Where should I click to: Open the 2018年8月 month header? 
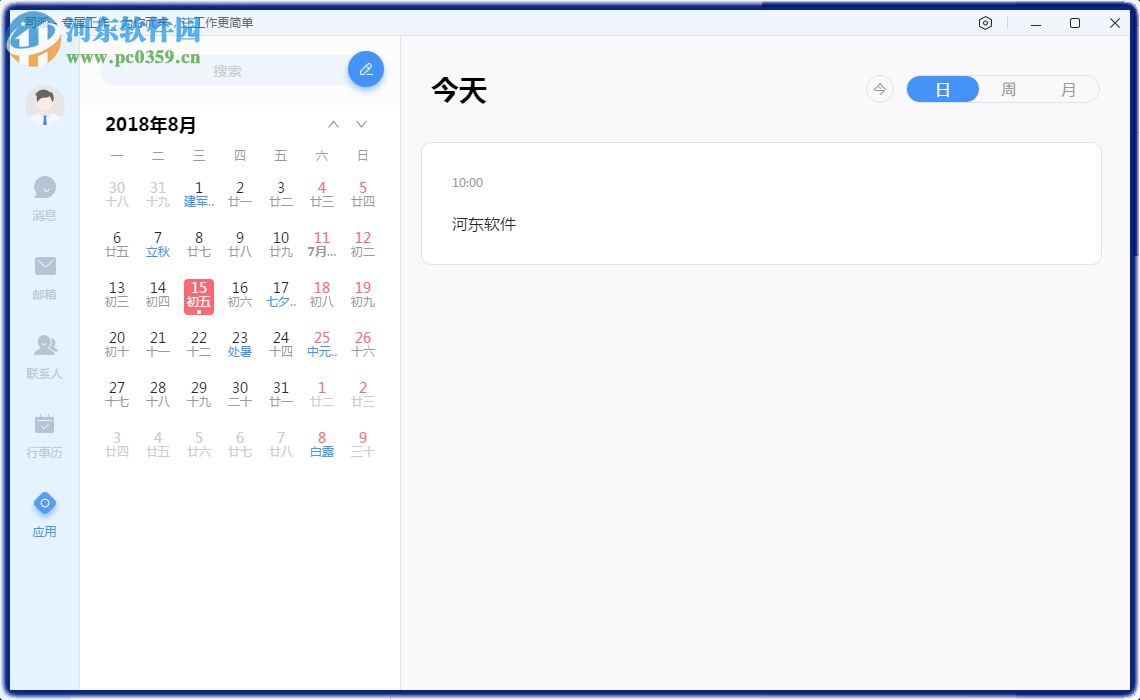[152, 125]
